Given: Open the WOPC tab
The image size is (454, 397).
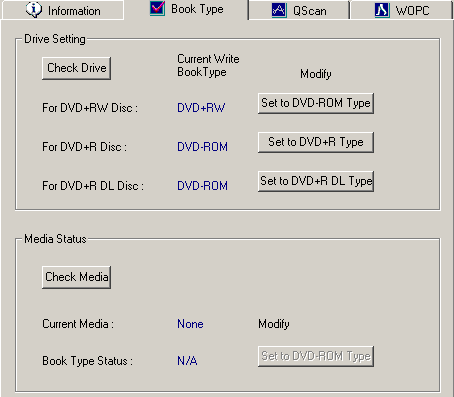Looking at the screenshot, I should coord(402,10).
